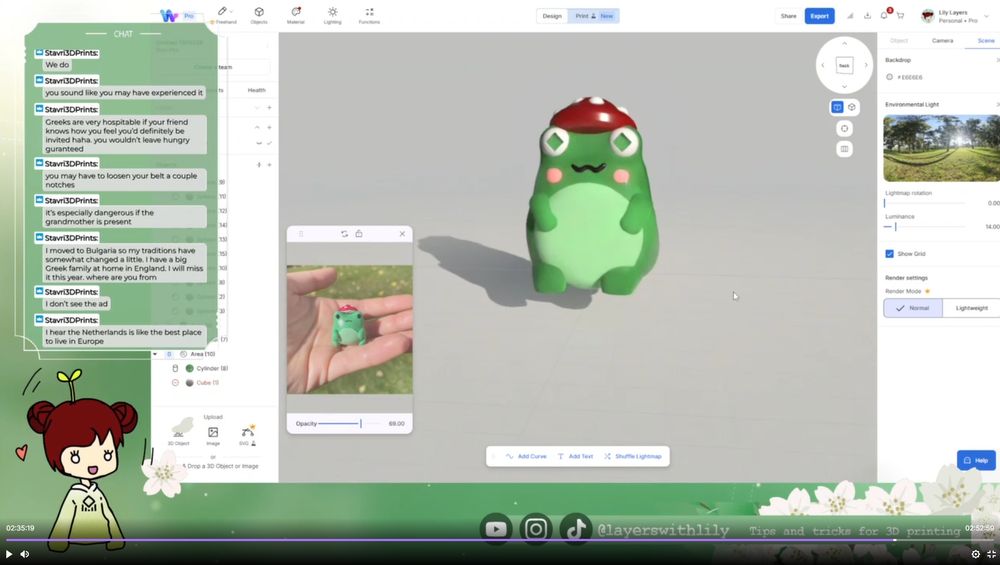Image resolution: width=1000 pixels, height=565 pixels.
Task: Switch to the Camera tab
Action: click(943, 41)
